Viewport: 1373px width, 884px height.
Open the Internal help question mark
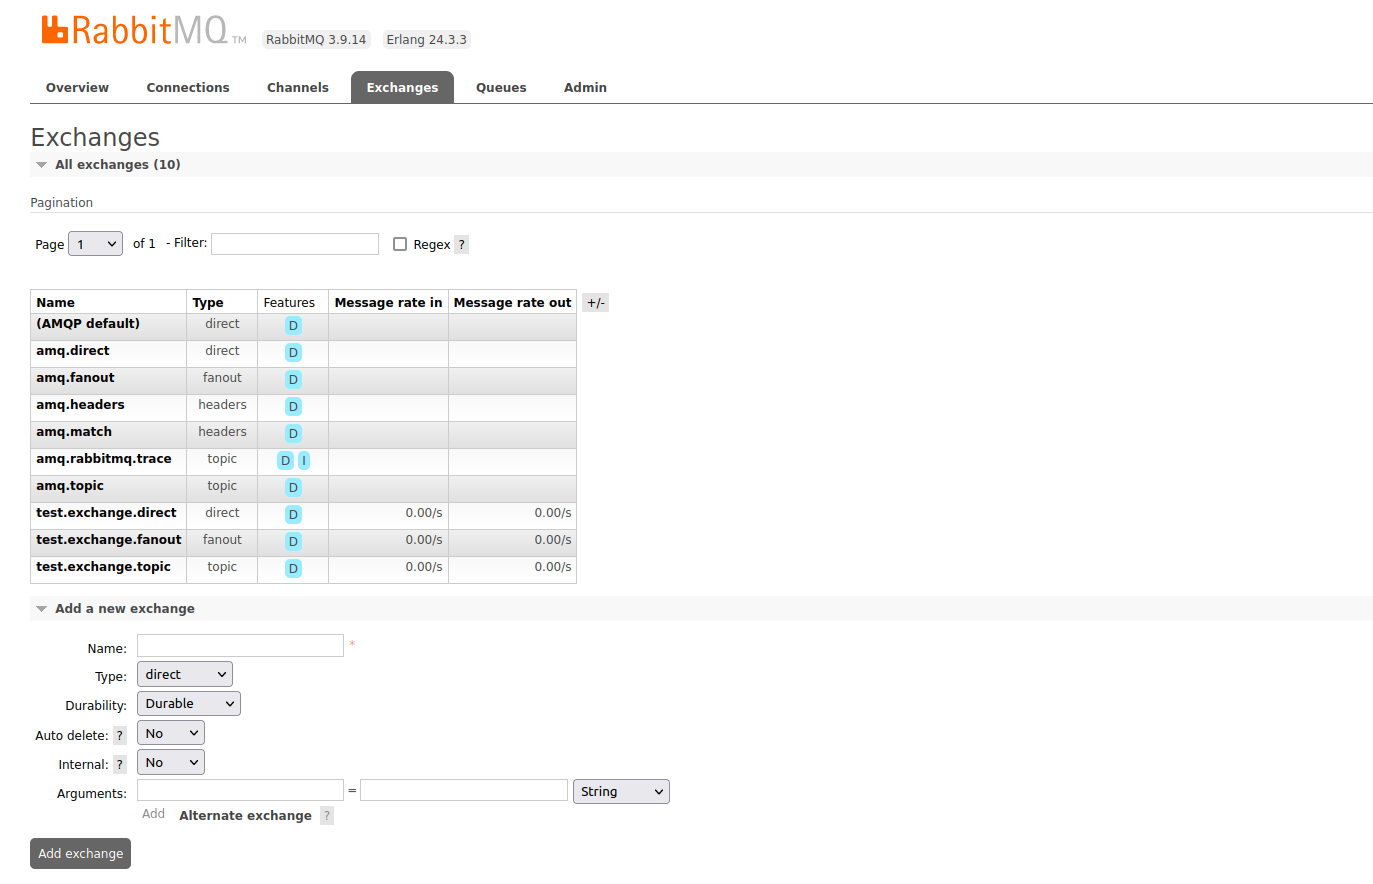click(x=120, y=765)
